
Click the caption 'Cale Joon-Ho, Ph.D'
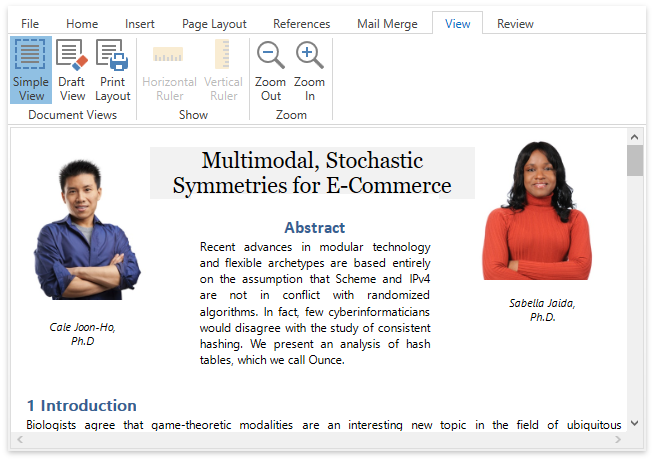pos(83,334)
